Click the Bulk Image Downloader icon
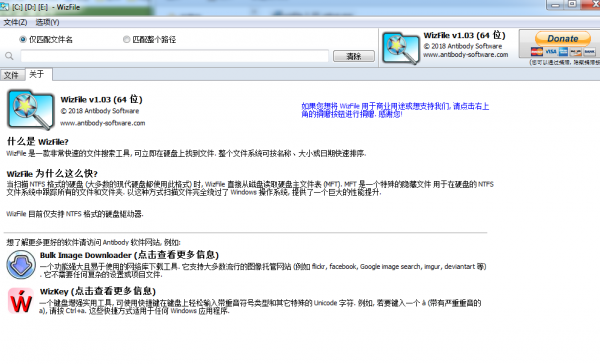Screen dimensions: 600x364 (21, 264)
